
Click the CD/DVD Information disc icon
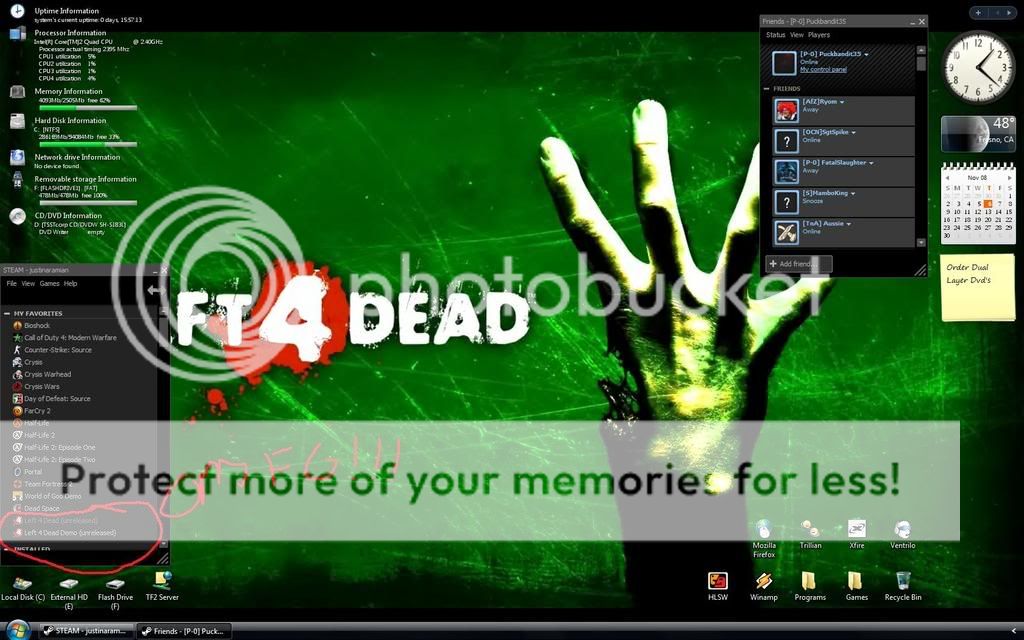coord(18,216)
